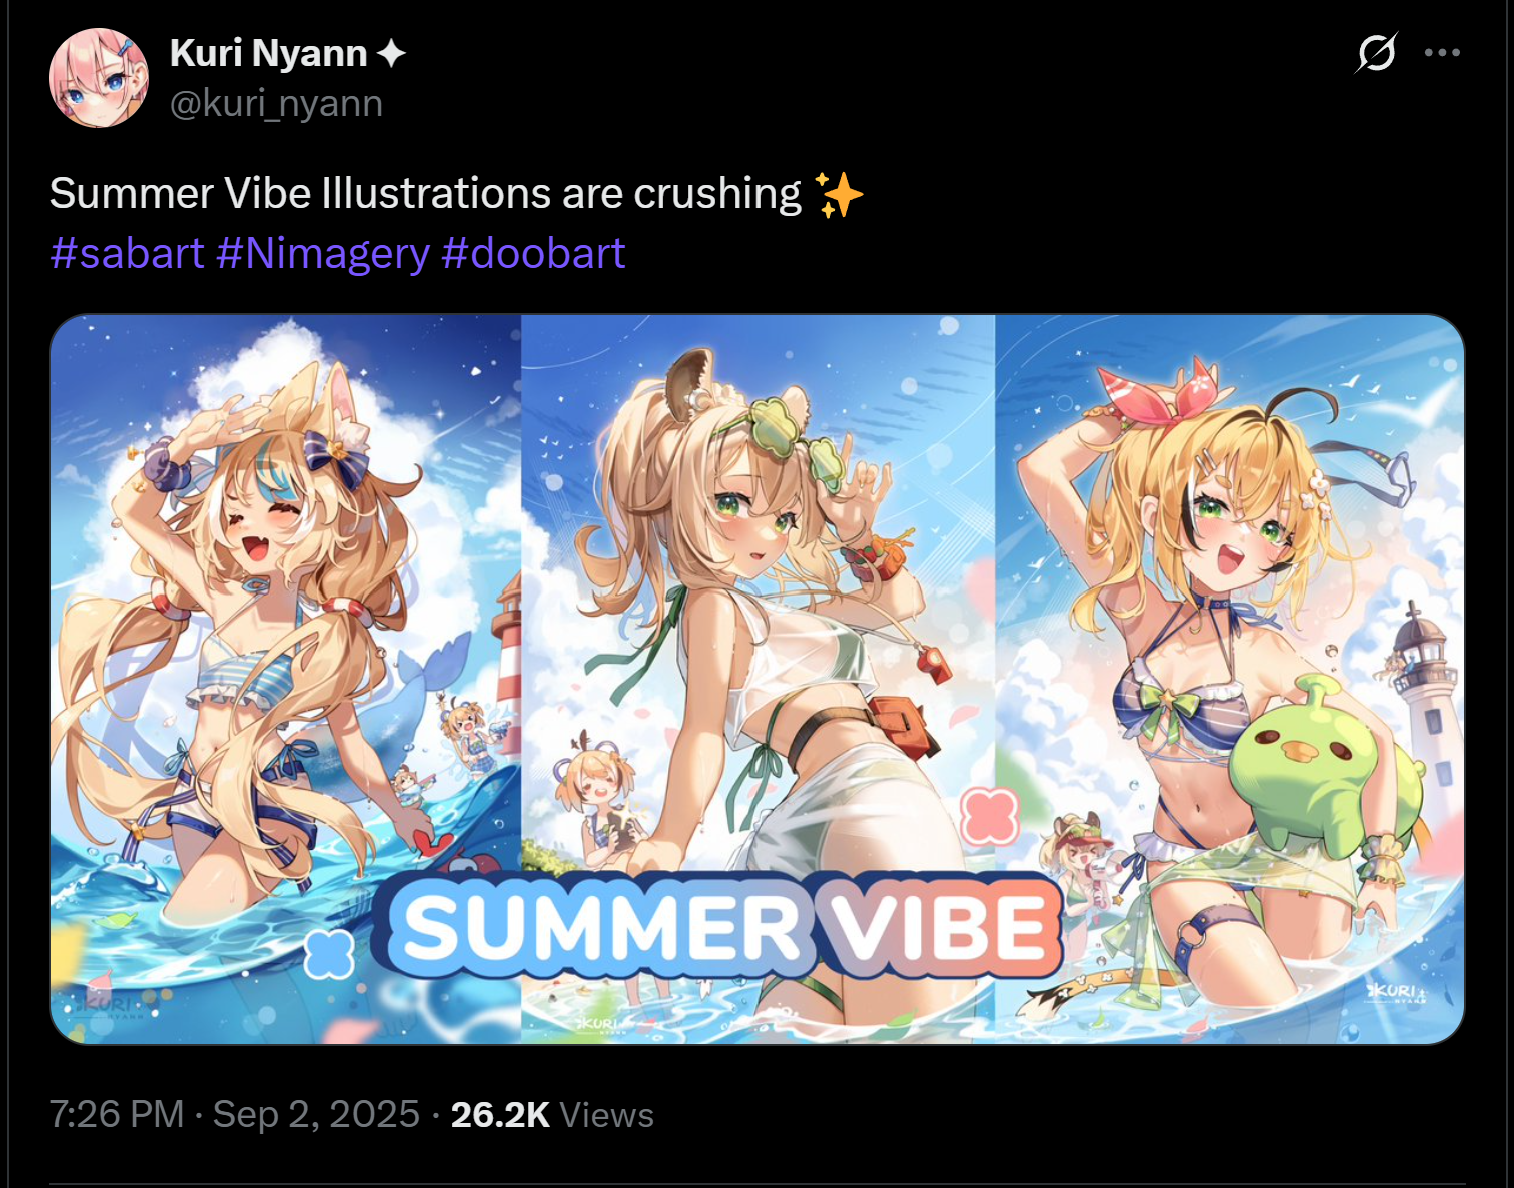Click the sparkles emoji in the tweet text

[x=839, y=194]
